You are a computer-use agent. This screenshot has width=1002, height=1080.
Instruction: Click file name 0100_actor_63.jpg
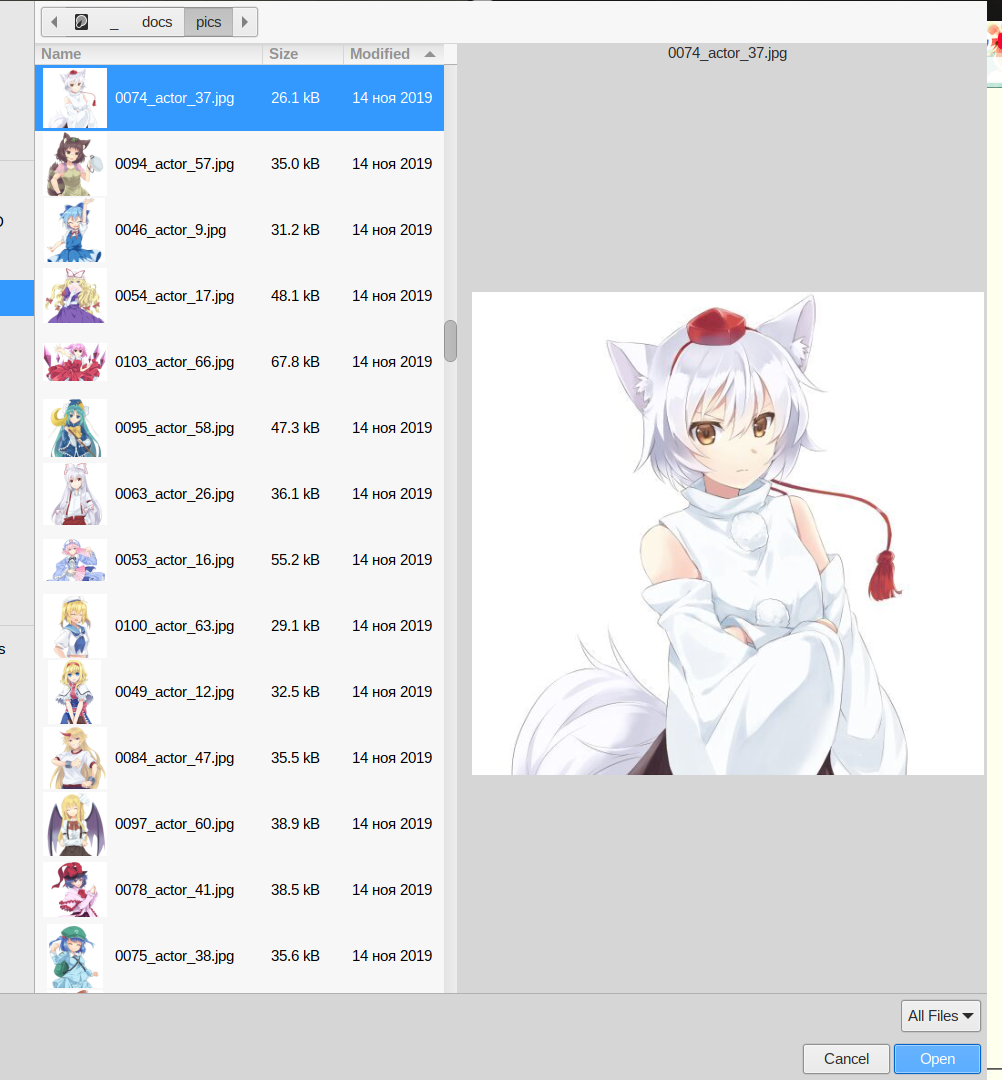tap(174, 626)
